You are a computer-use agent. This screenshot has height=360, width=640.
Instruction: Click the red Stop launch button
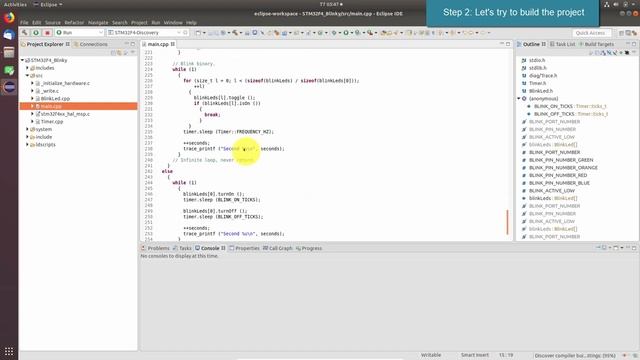(x=47, y=32)
